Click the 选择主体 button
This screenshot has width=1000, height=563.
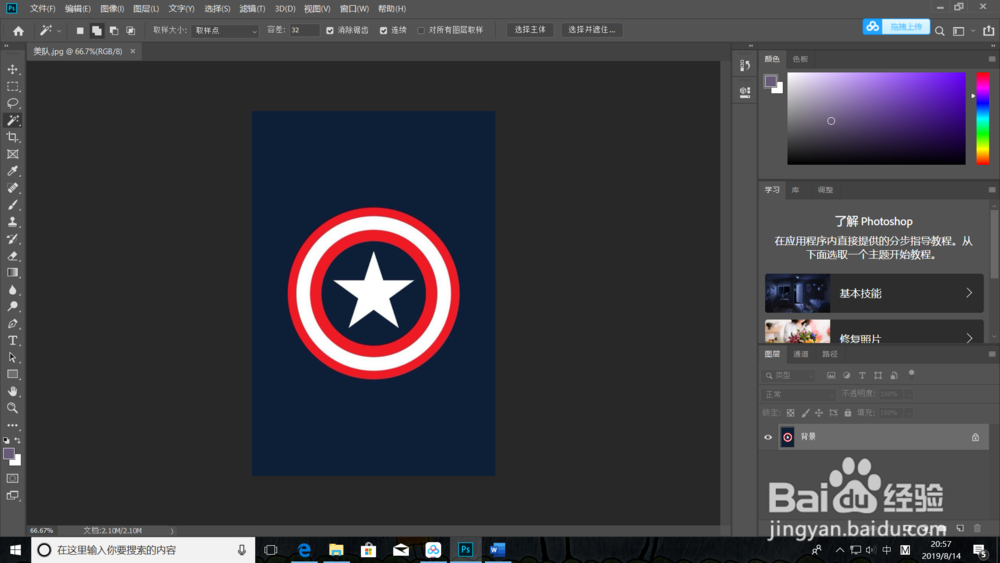point(530,30)
